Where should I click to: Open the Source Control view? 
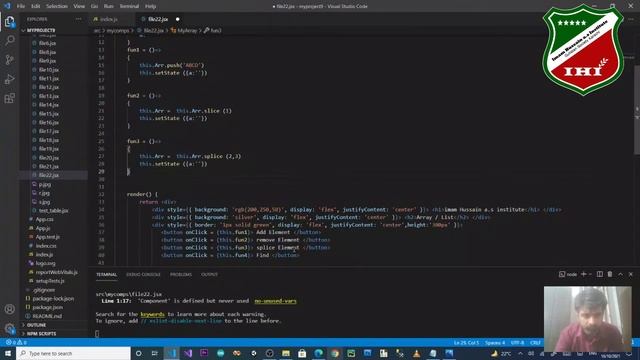(9, 60)
